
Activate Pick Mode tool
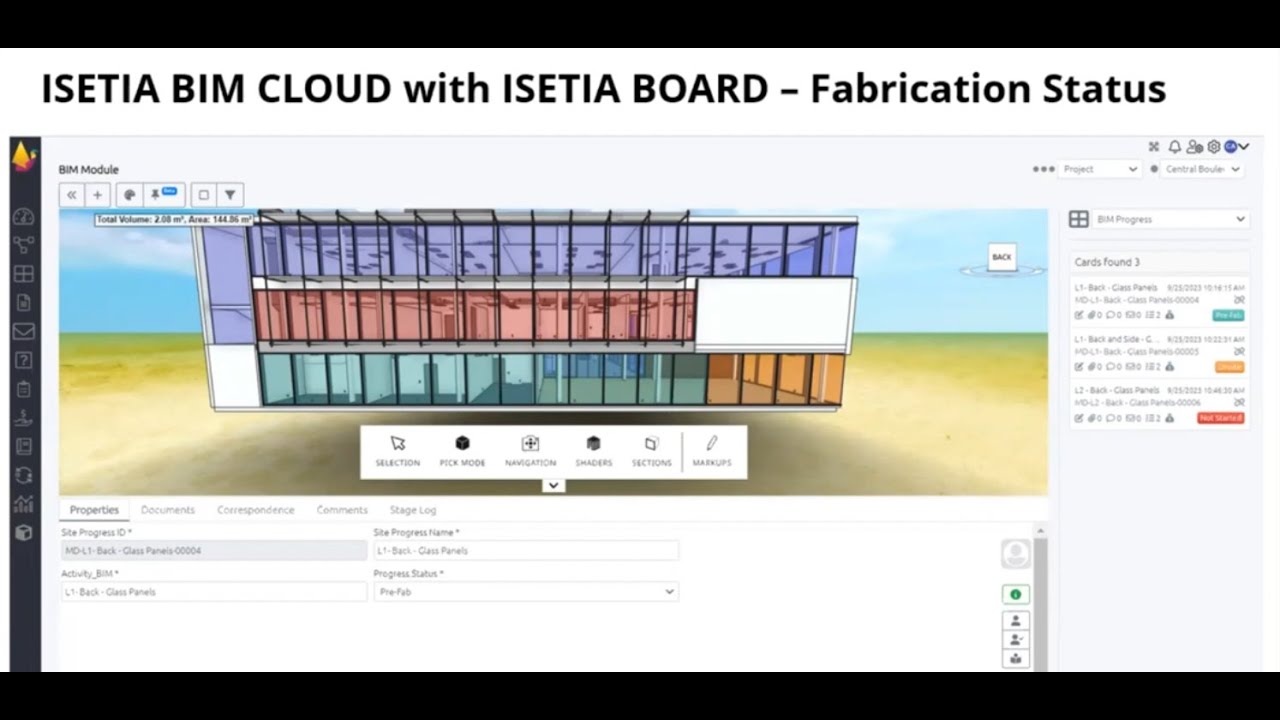[x=462, y=451]
